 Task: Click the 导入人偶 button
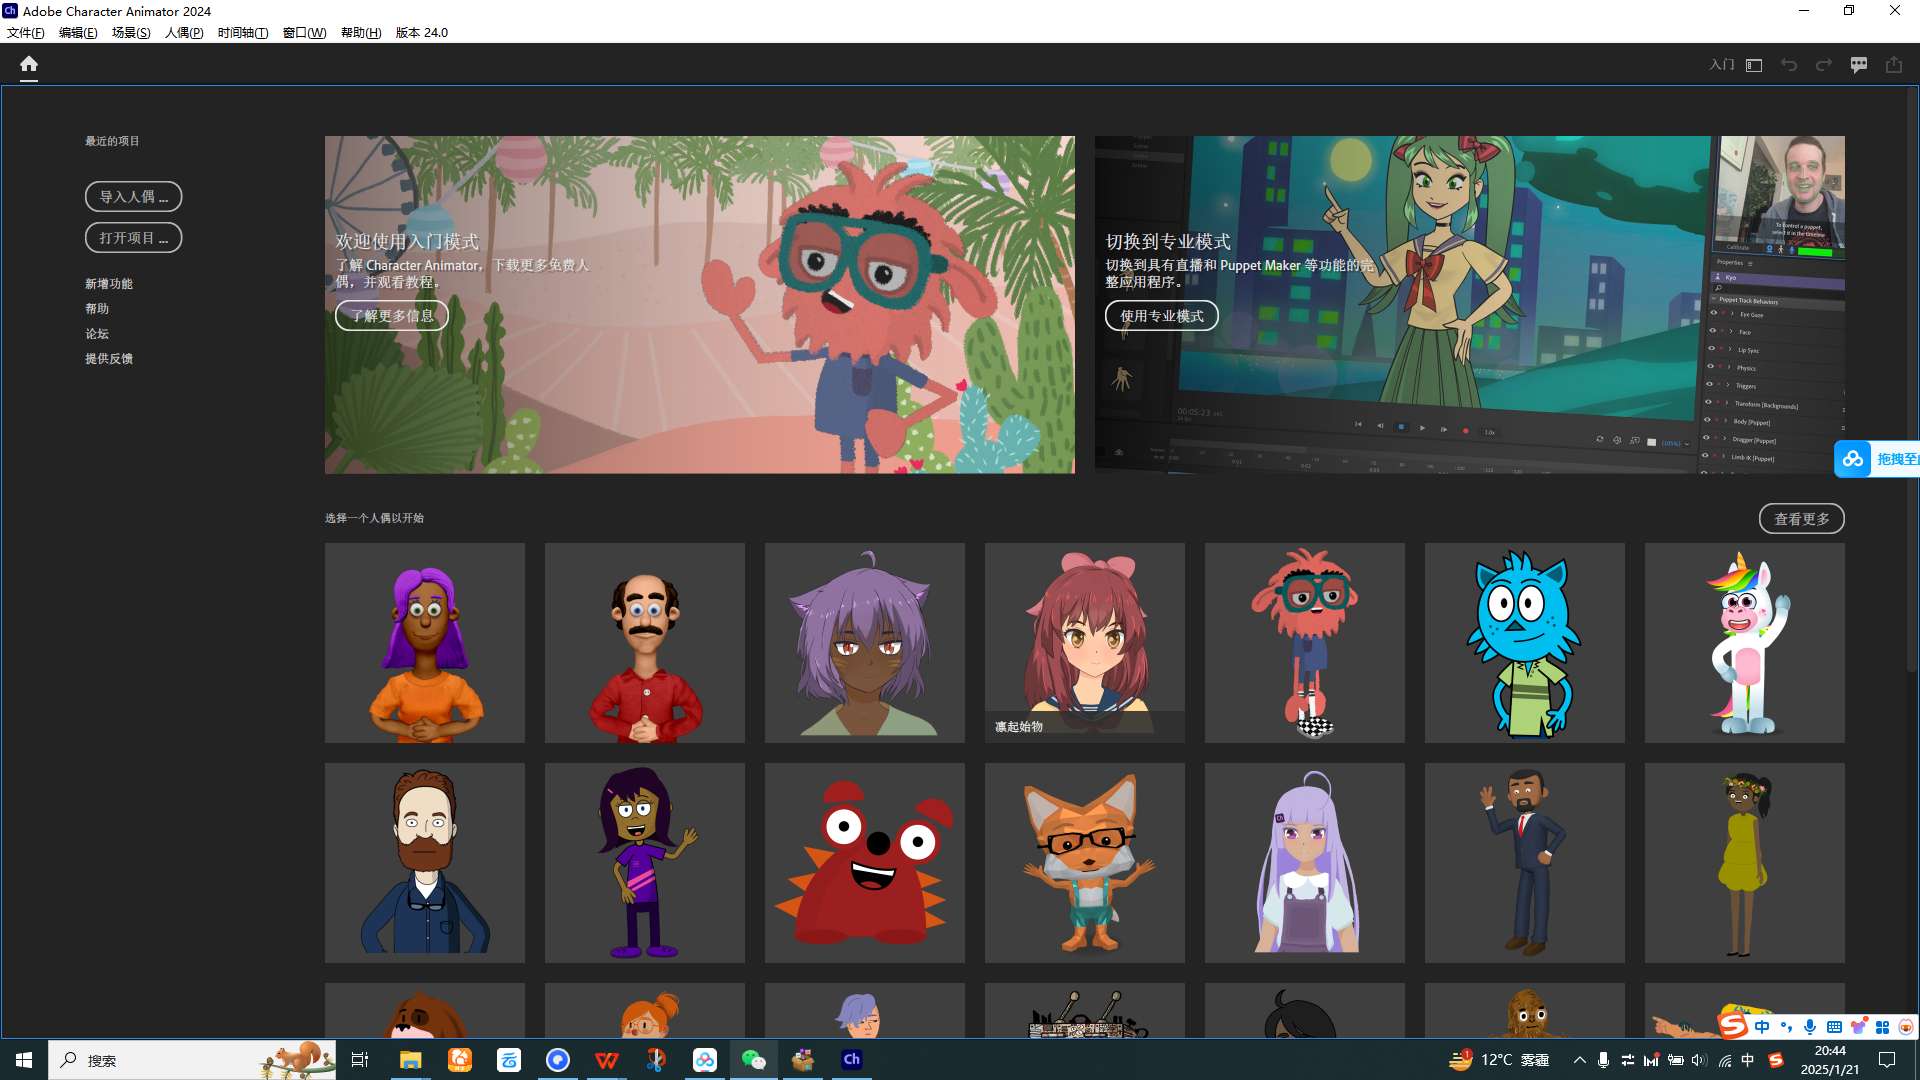tap(133, 196)
